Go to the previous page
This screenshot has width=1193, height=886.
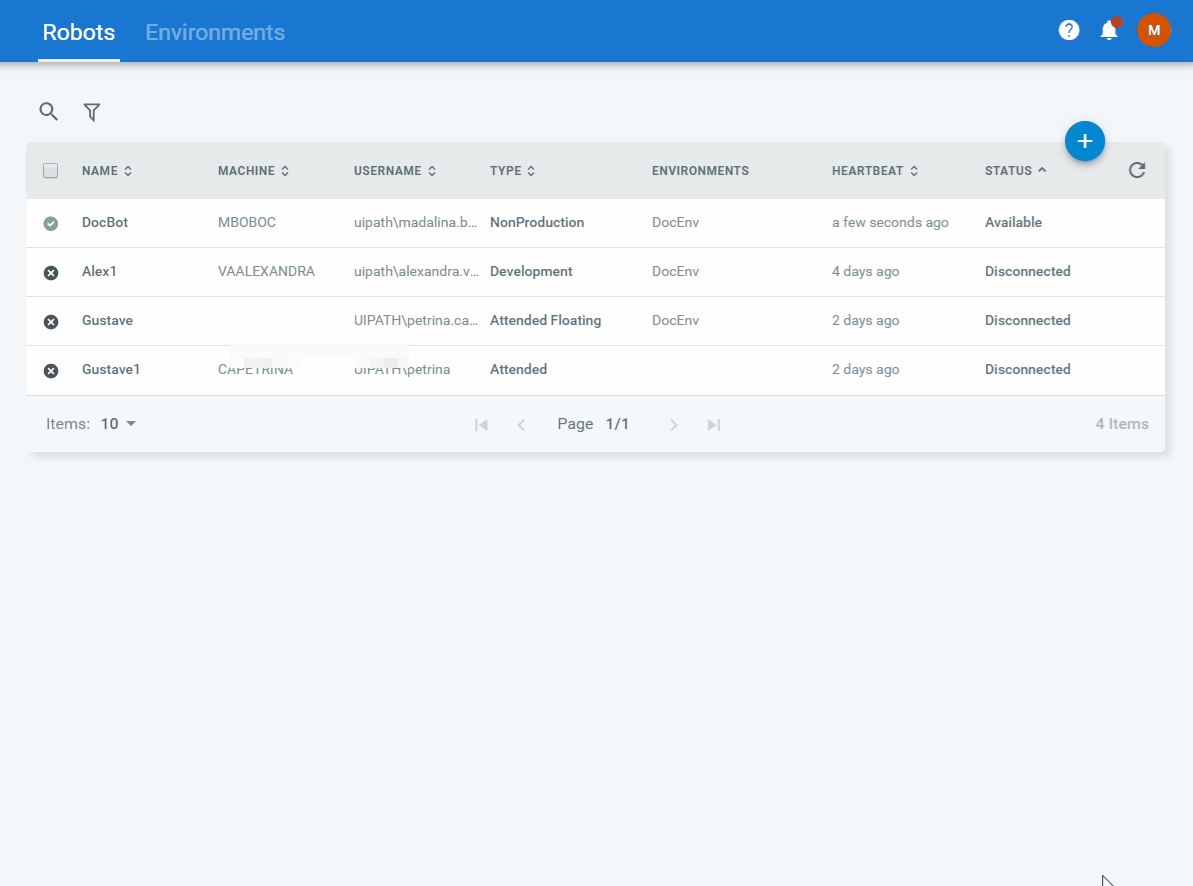(x=521, y=425)
